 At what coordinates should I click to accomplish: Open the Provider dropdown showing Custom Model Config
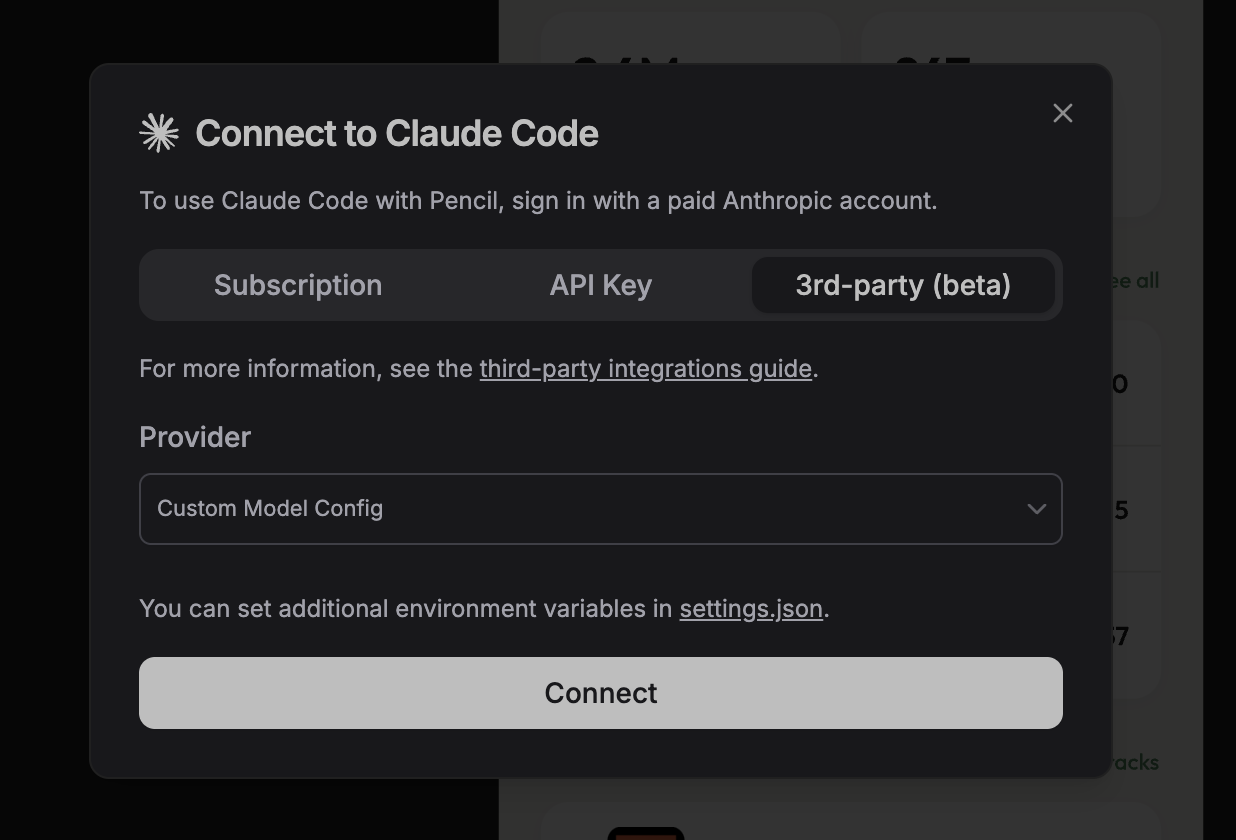[601, 509]
